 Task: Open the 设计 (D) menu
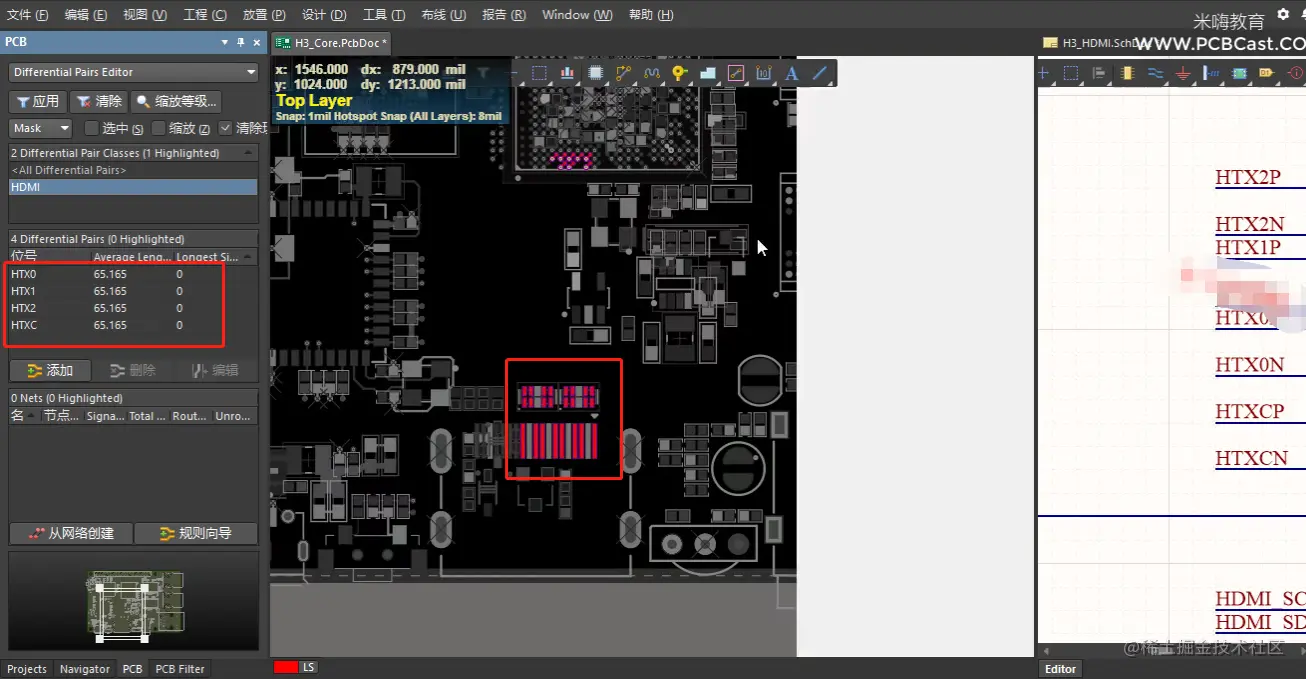point(324,15)
